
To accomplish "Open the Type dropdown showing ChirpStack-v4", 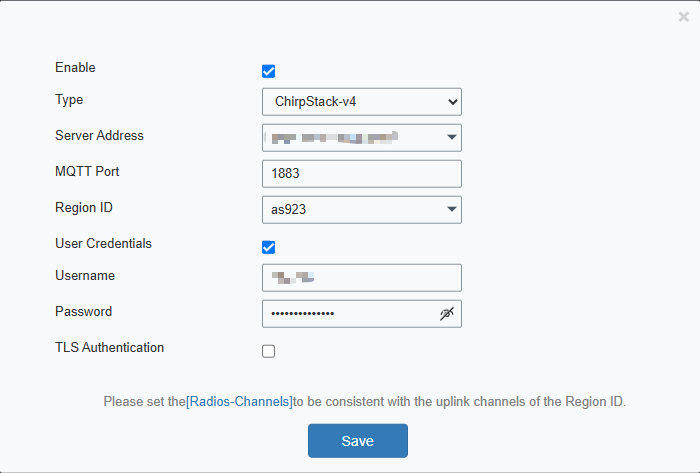I will point(361,102).
